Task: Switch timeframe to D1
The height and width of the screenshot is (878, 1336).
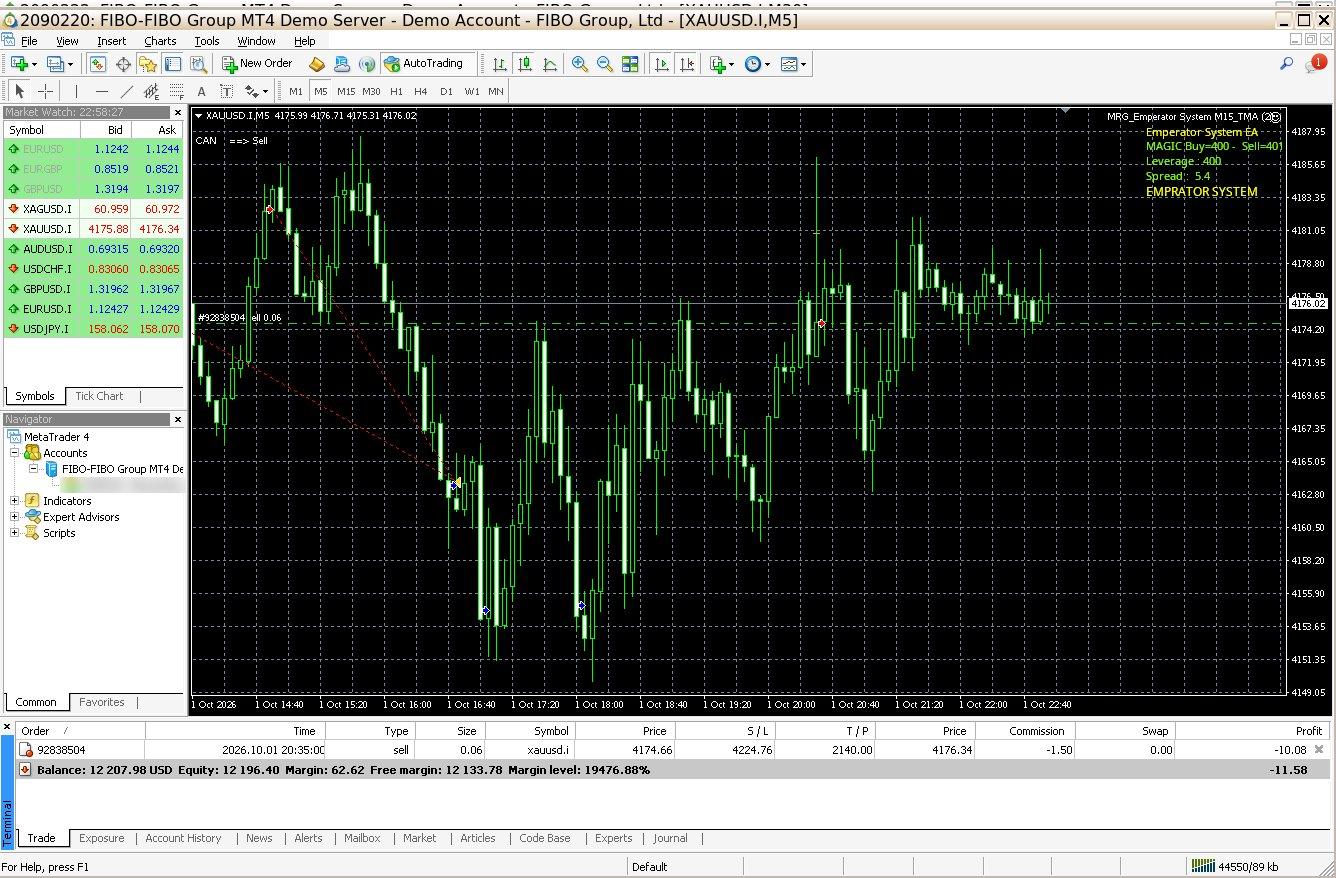Action: pyautogui.click(x=446, y=91)
